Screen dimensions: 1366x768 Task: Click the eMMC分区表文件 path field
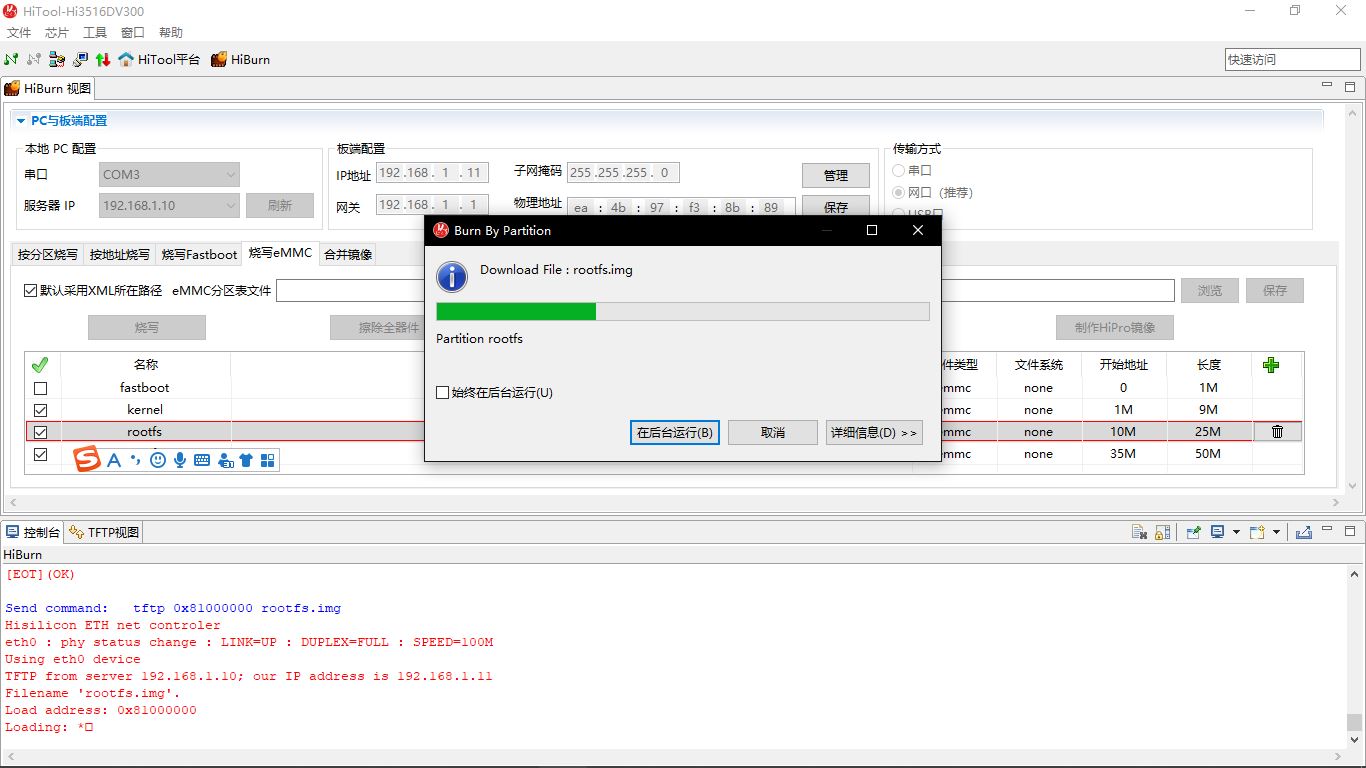(725, 290)
